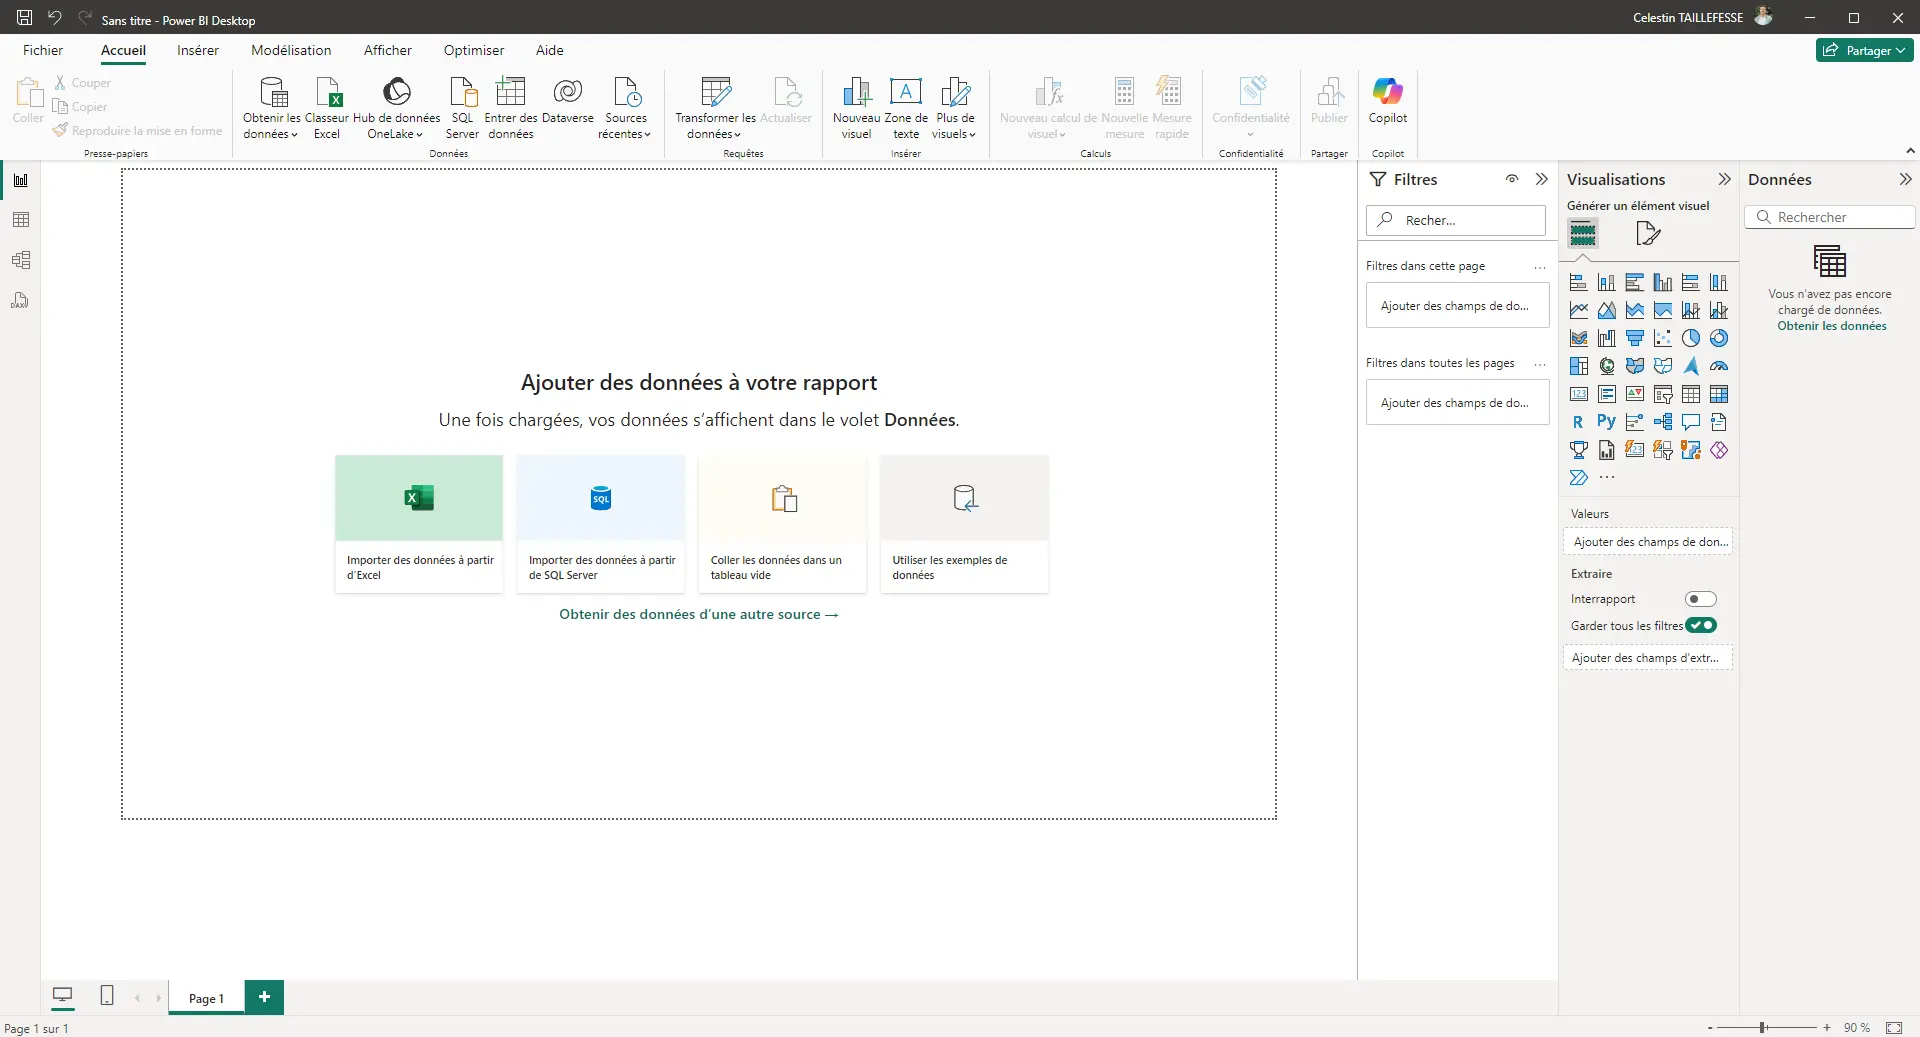Pick the scatter chart visual

click(x=1662, y=339)
